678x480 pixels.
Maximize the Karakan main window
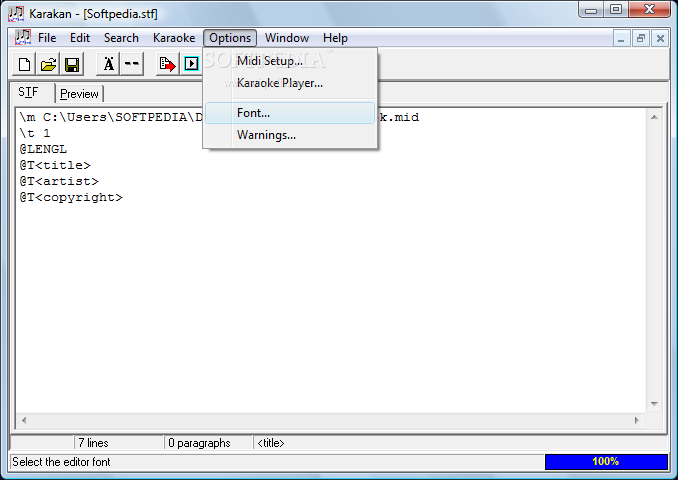click(616, 9)
